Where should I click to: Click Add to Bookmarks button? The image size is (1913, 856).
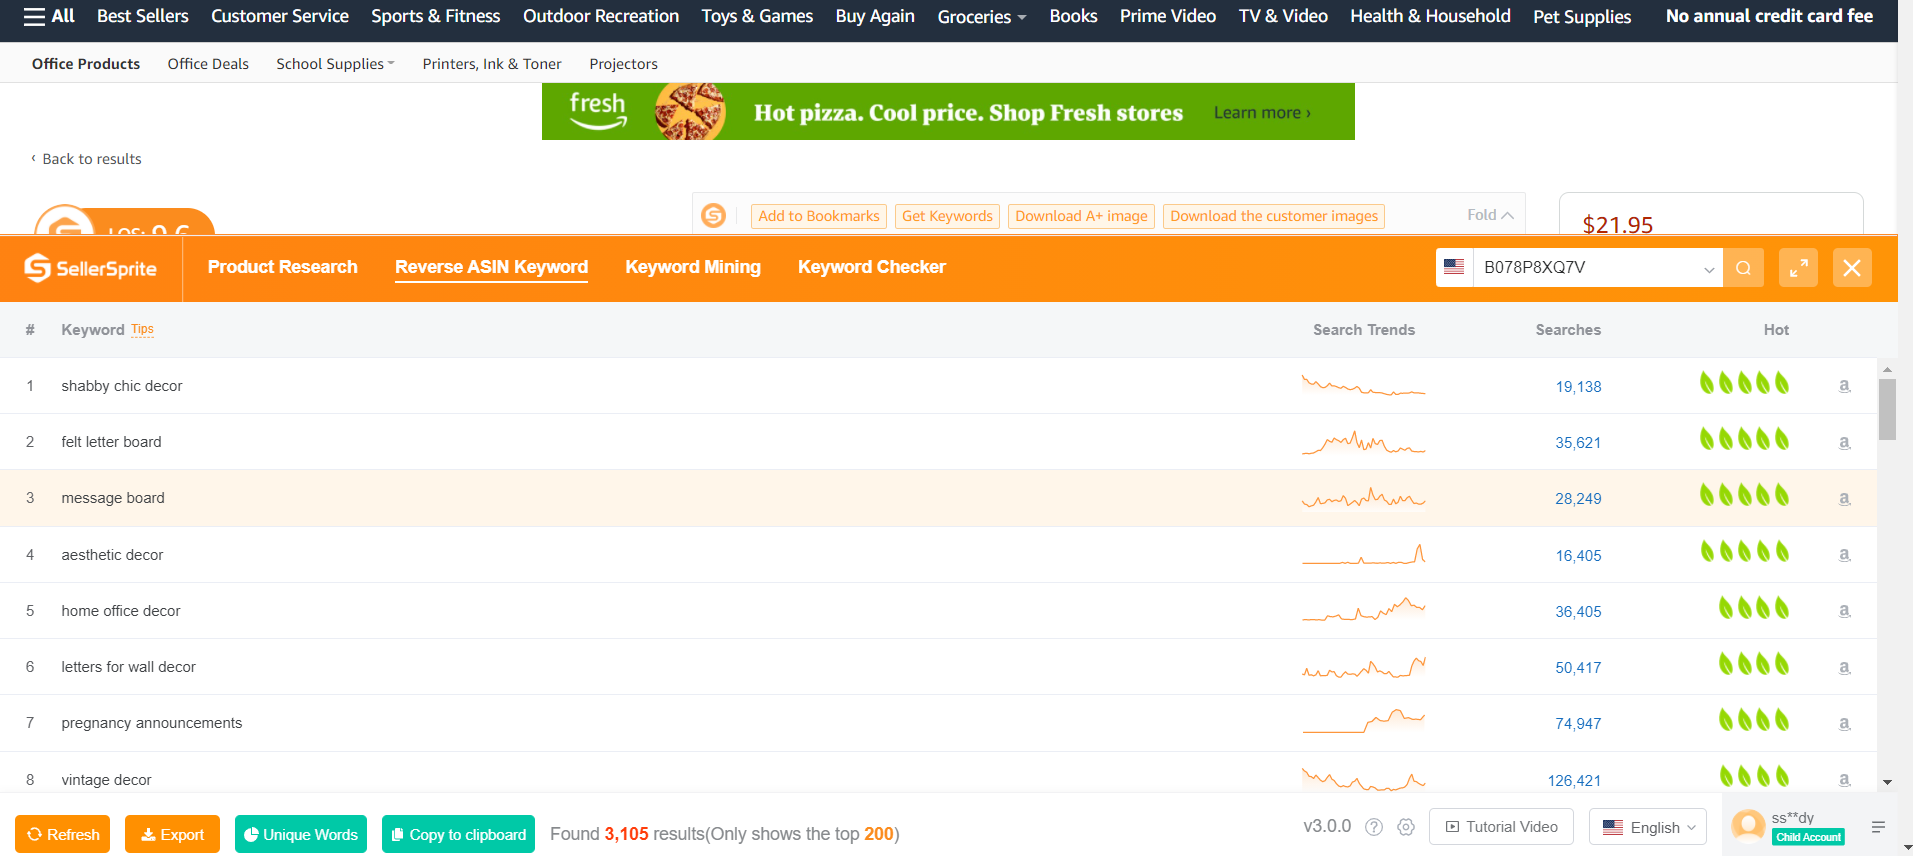point(818,216)
